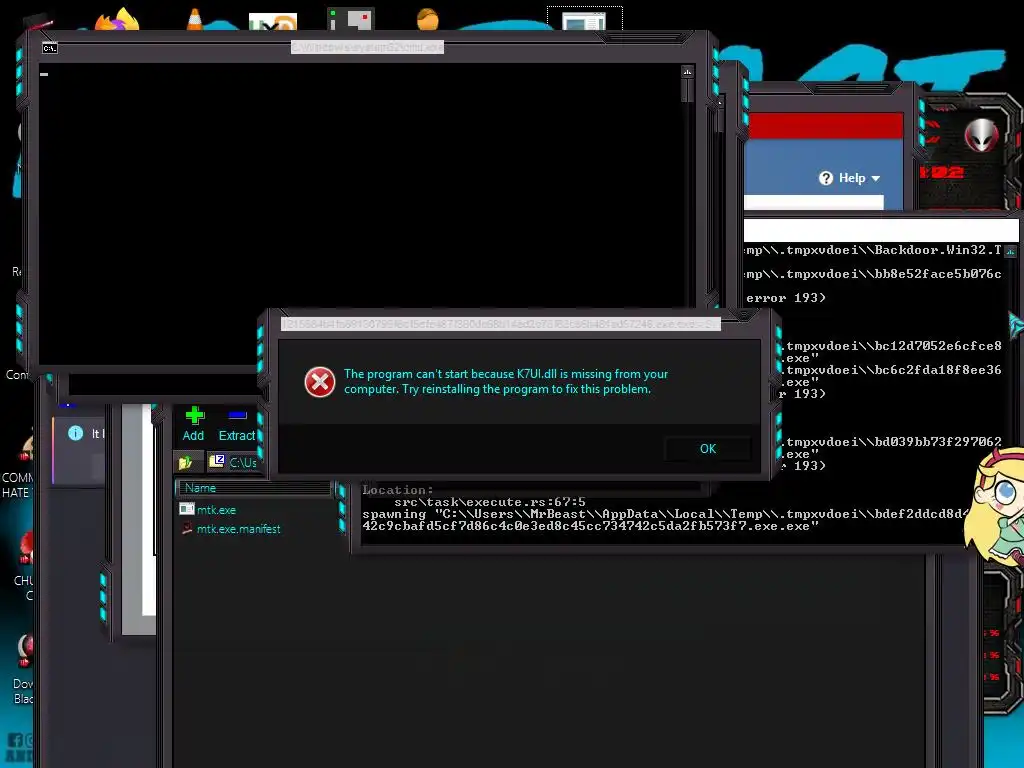Image resolution: width=1024 pixels, height=768 pixels.
Task: Select mtk.exe.manifest in file list
Action: (238, 529)
